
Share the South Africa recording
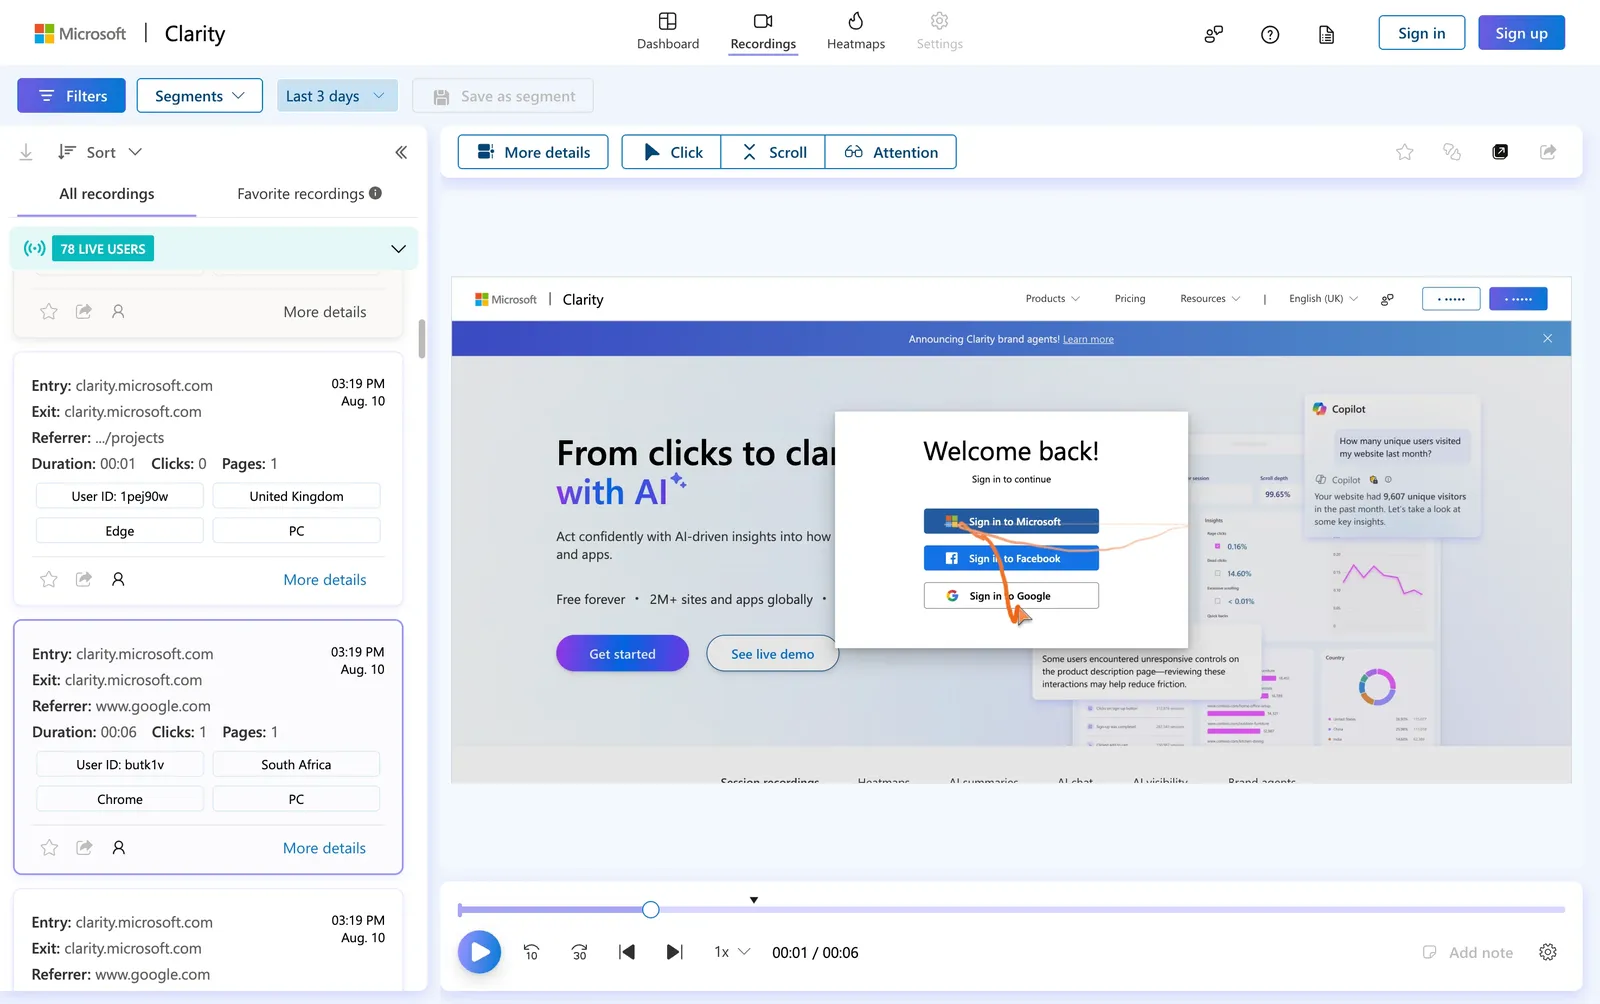point(84,847)
